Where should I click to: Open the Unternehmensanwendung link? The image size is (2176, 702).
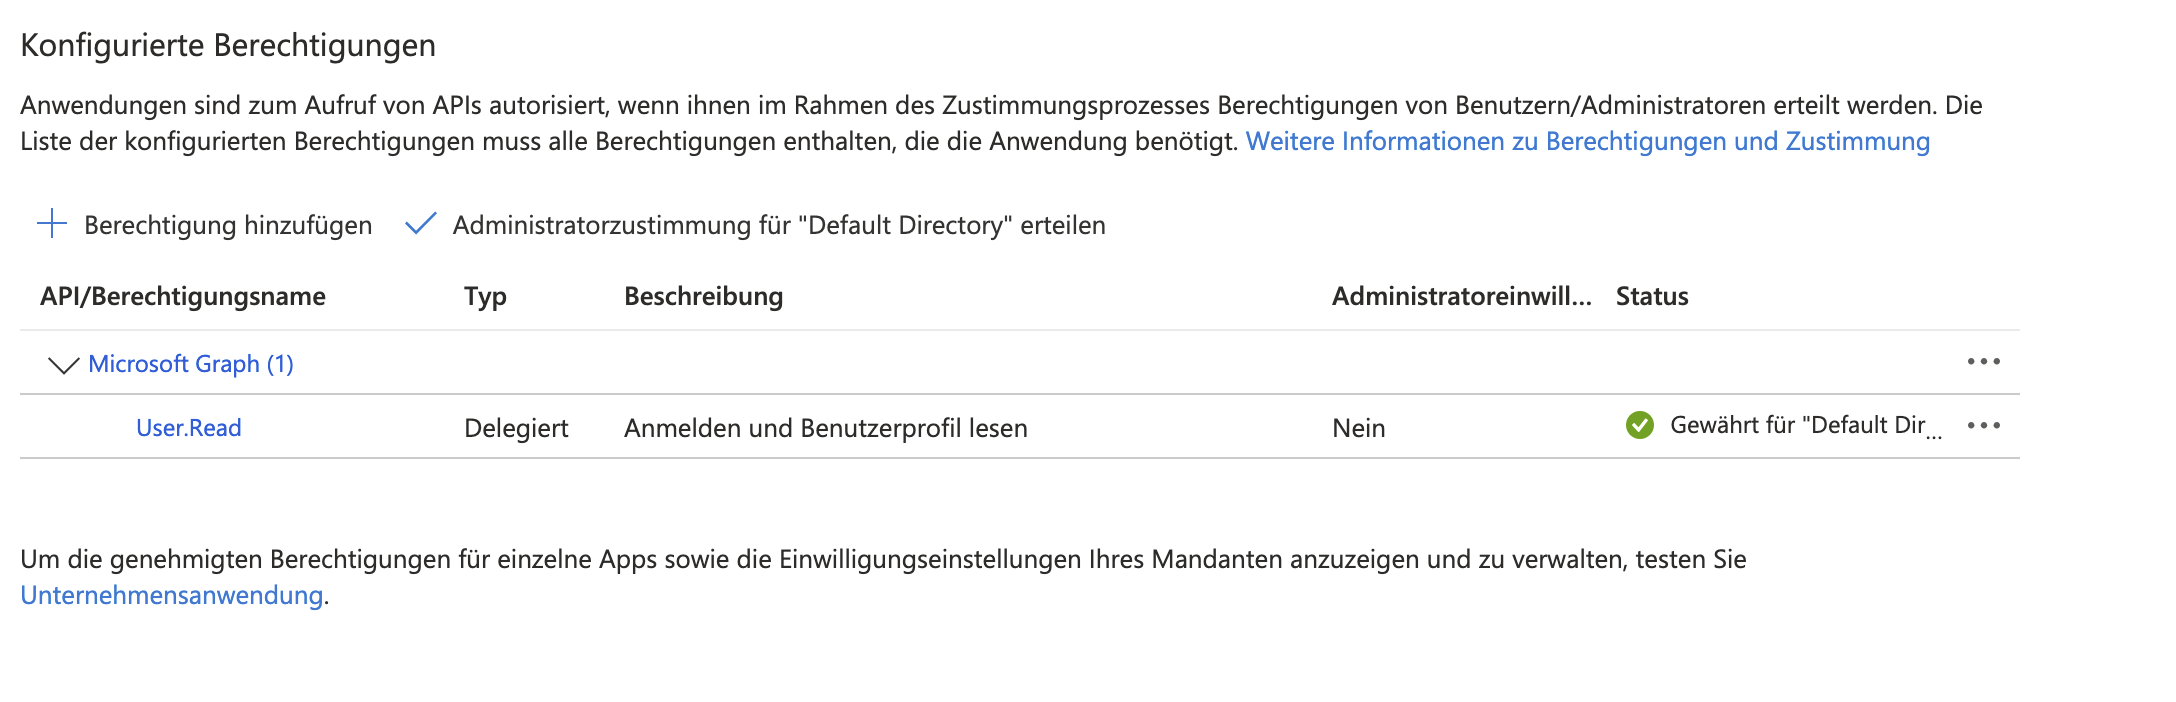click(172, 595)
